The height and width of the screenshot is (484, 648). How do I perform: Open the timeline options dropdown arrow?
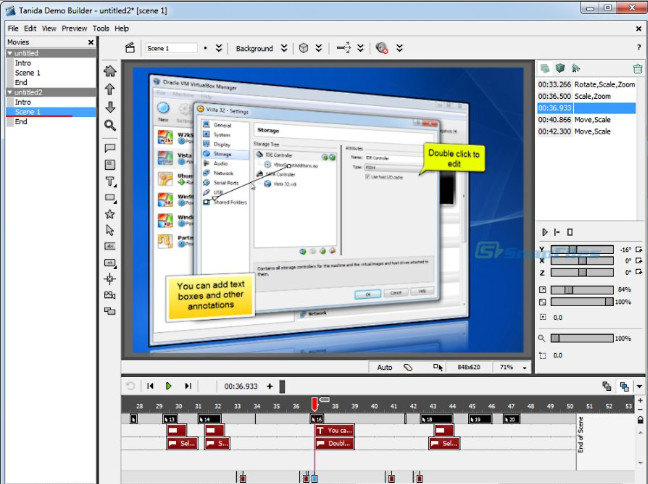click(639, 386)
